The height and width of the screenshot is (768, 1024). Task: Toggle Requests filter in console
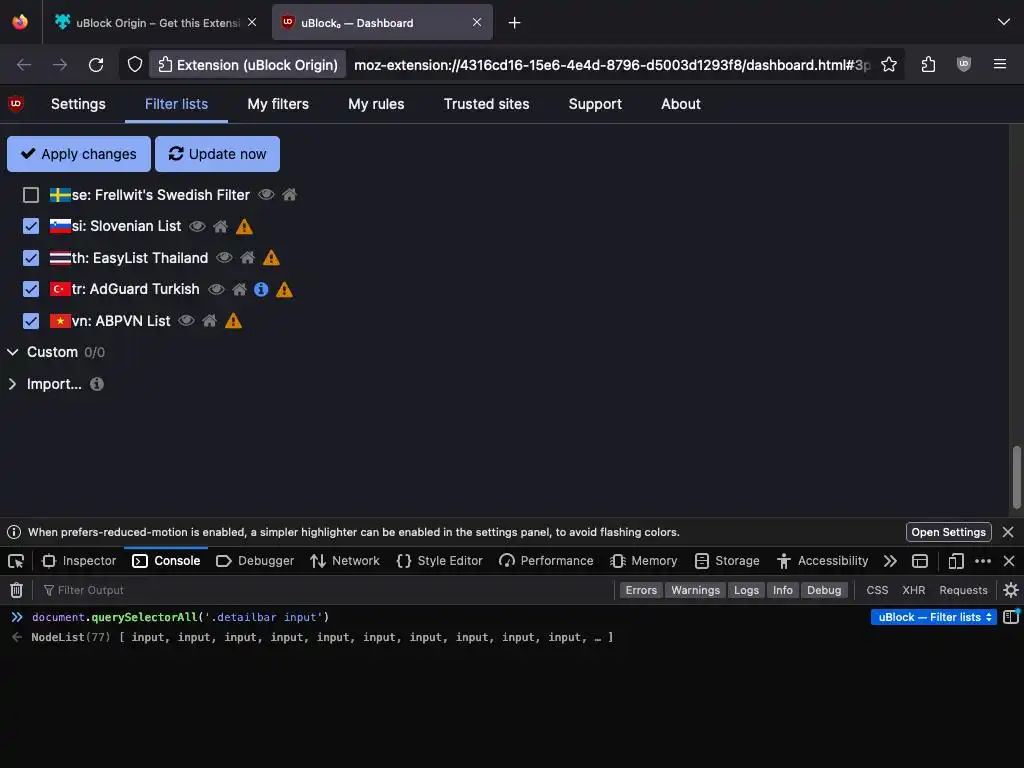[963, 590]
